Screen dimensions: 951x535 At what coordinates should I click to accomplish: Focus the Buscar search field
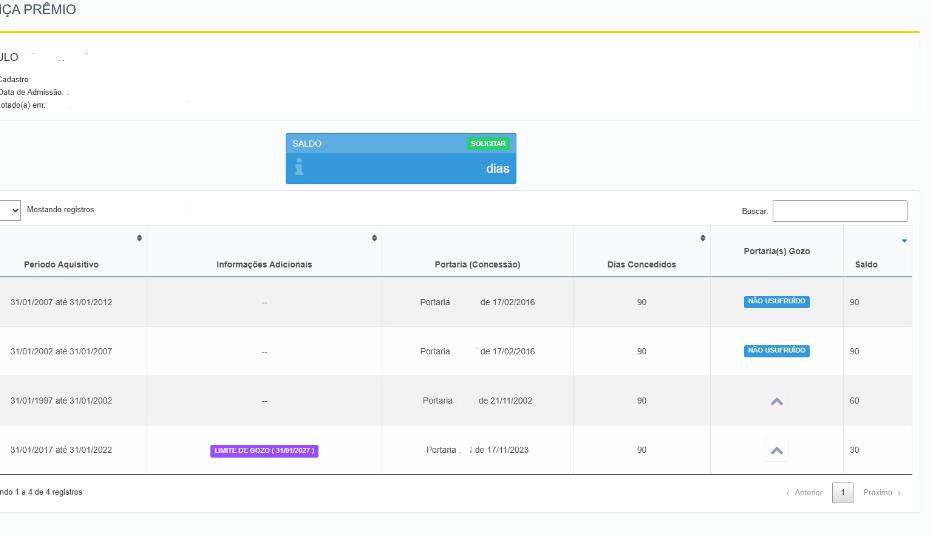839,211
